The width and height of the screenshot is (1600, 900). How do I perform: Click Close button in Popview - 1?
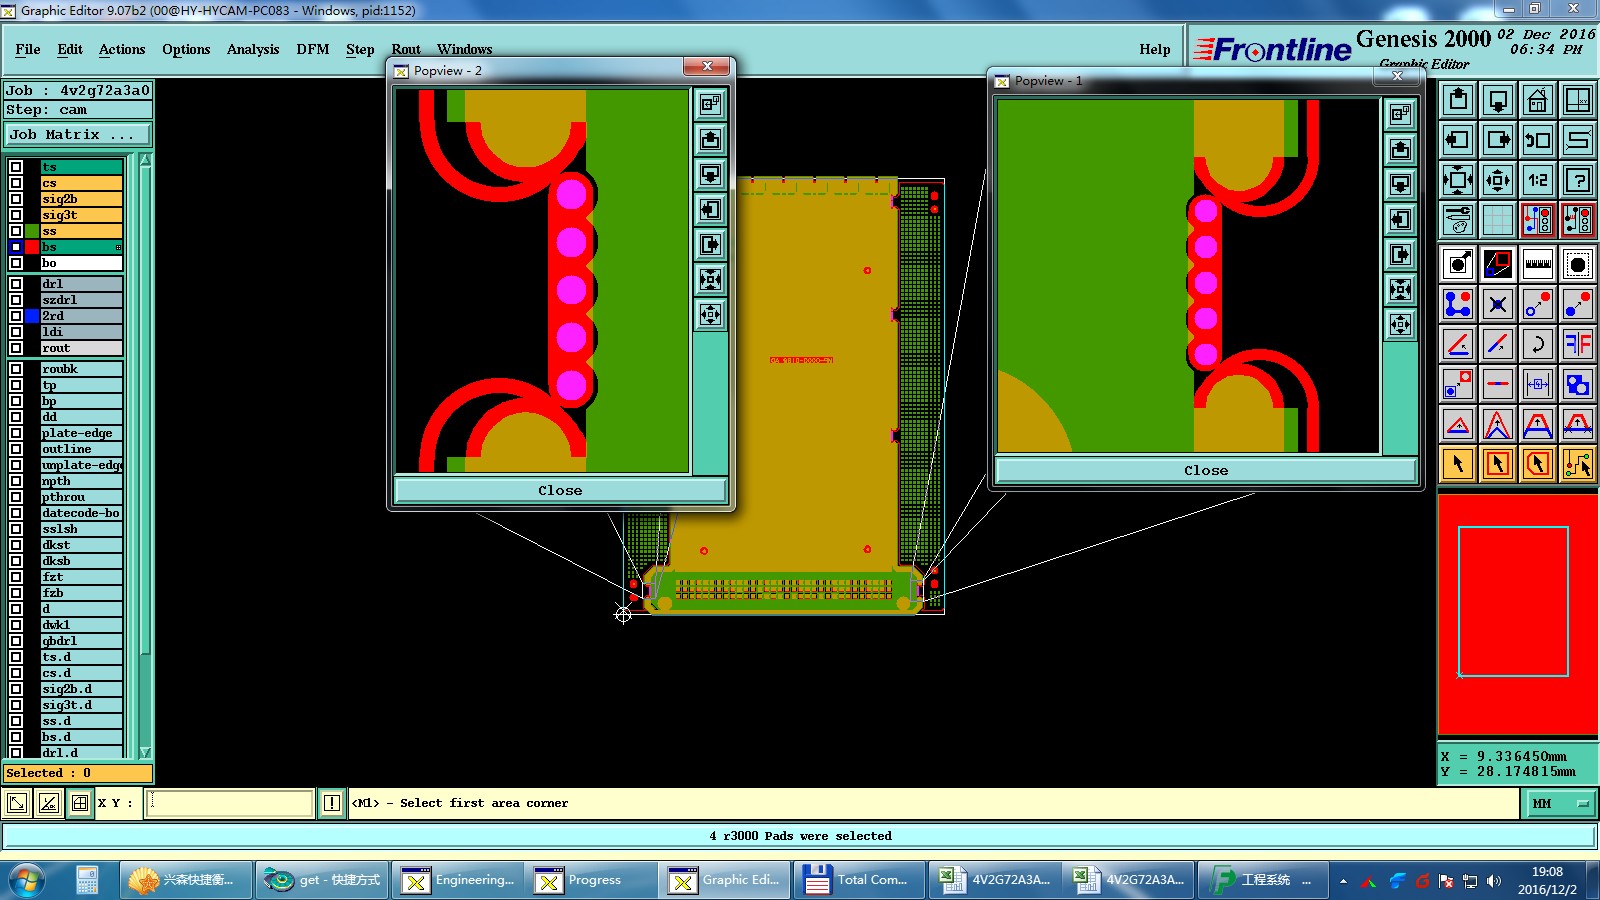(1206, 470)
